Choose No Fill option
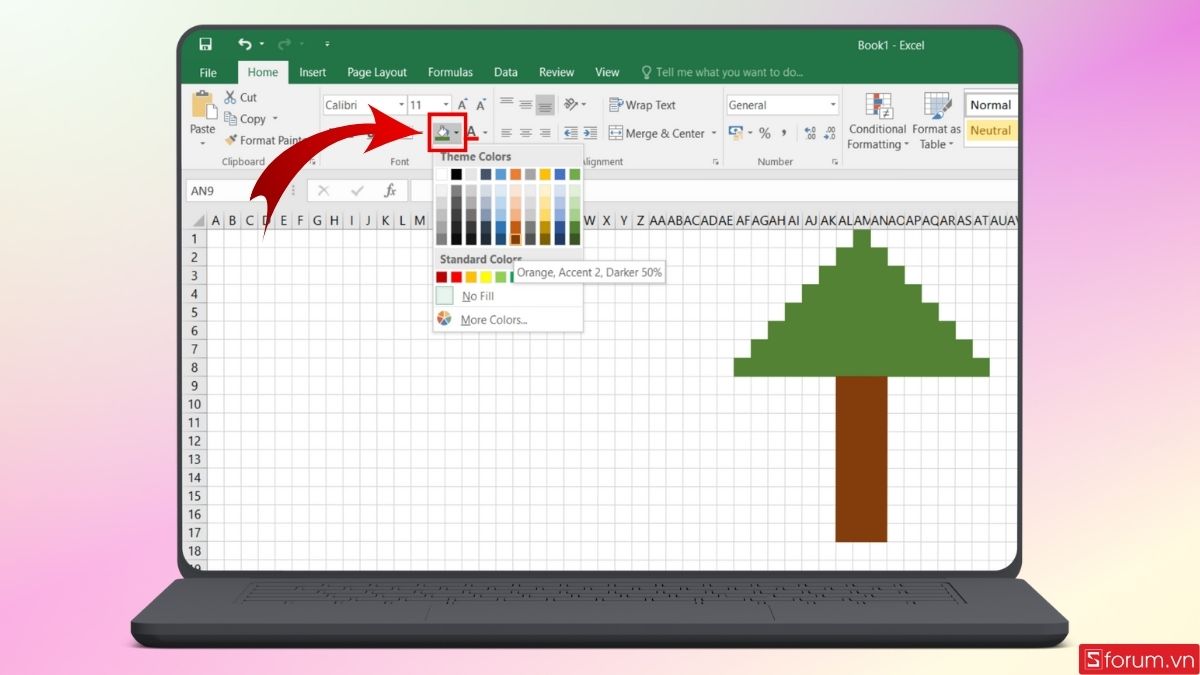Viewport: 1200px width, 675px height. point(508,296)
